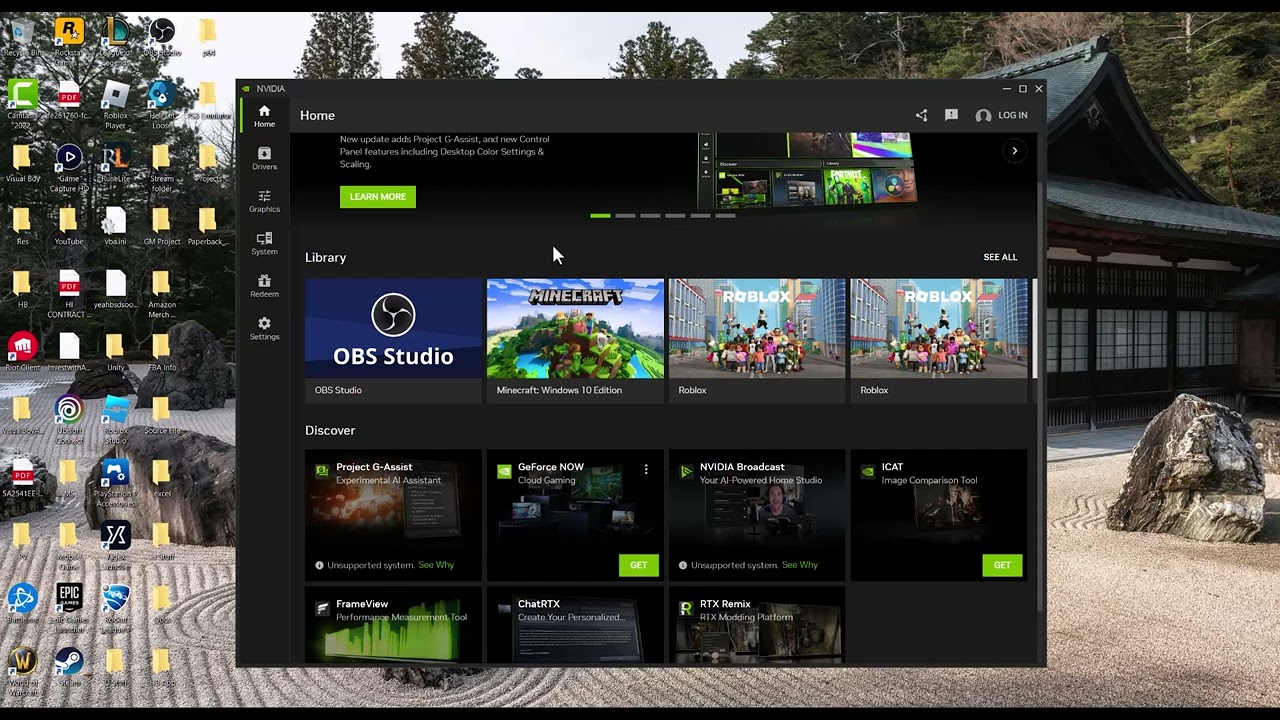This screenshot has height=720, width=1280.
Task: Select the Epic Games Launcher desktop shortcut
Action: (x=69, y=608)
